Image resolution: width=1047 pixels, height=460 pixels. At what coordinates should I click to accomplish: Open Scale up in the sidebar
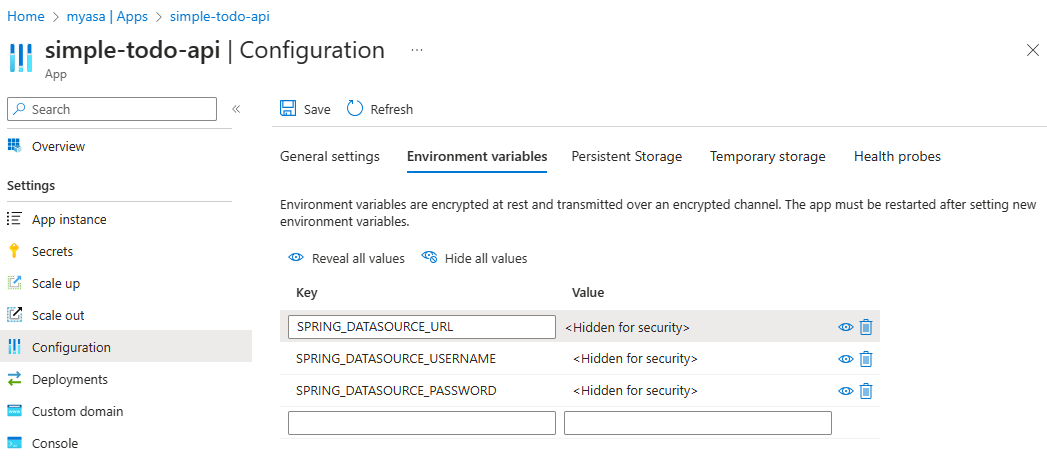coord(56,283)
